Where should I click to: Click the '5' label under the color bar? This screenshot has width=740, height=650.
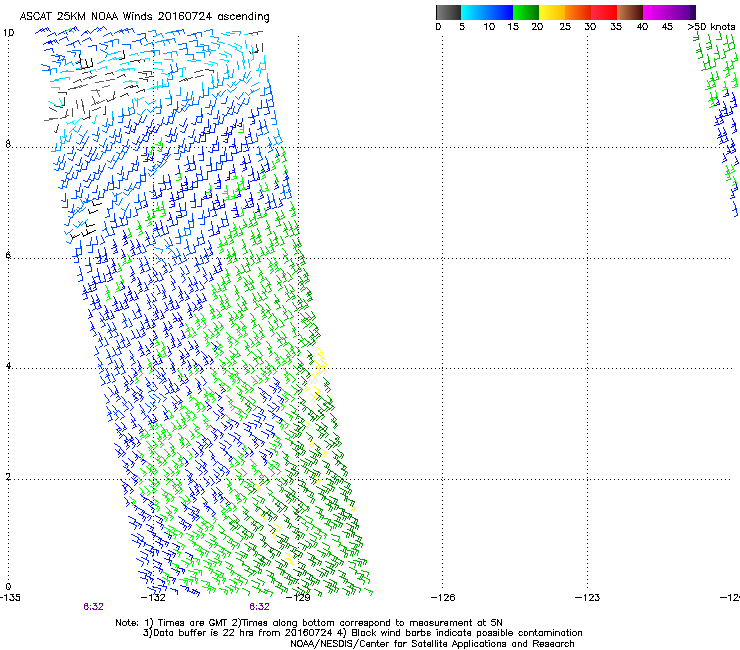pos(462,27)
